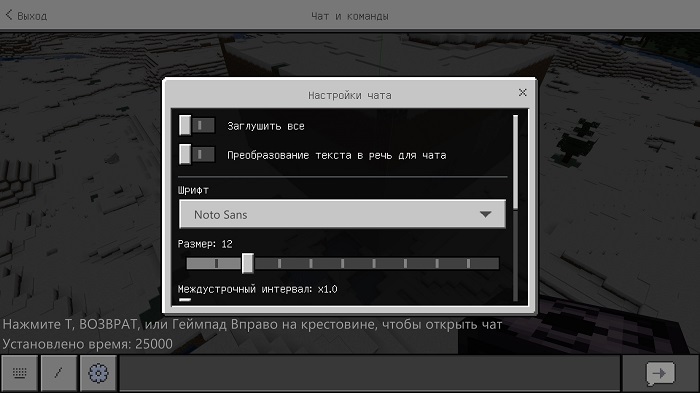700x393 pixels.
Task: Click the Размер slider handle
Action: tap(248, 263)
